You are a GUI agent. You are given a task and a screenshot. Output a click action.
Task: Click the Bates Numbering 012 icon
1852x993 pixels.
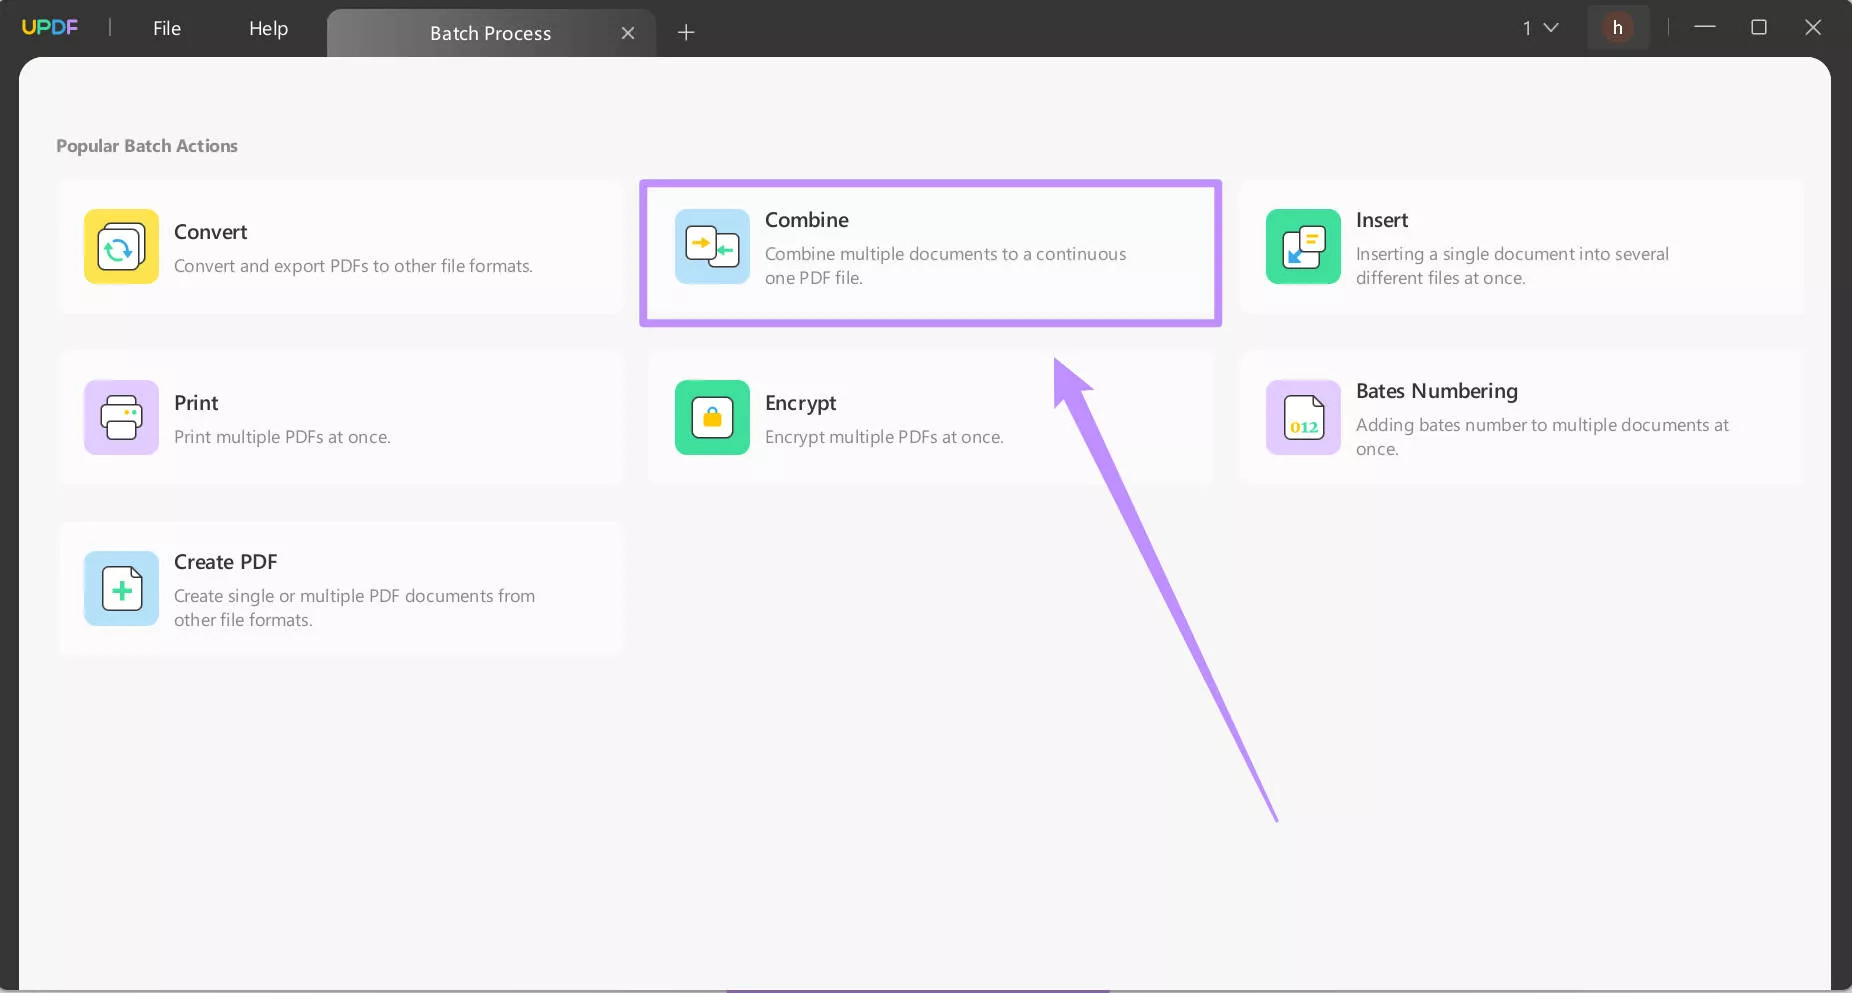tap(1303, 417)
